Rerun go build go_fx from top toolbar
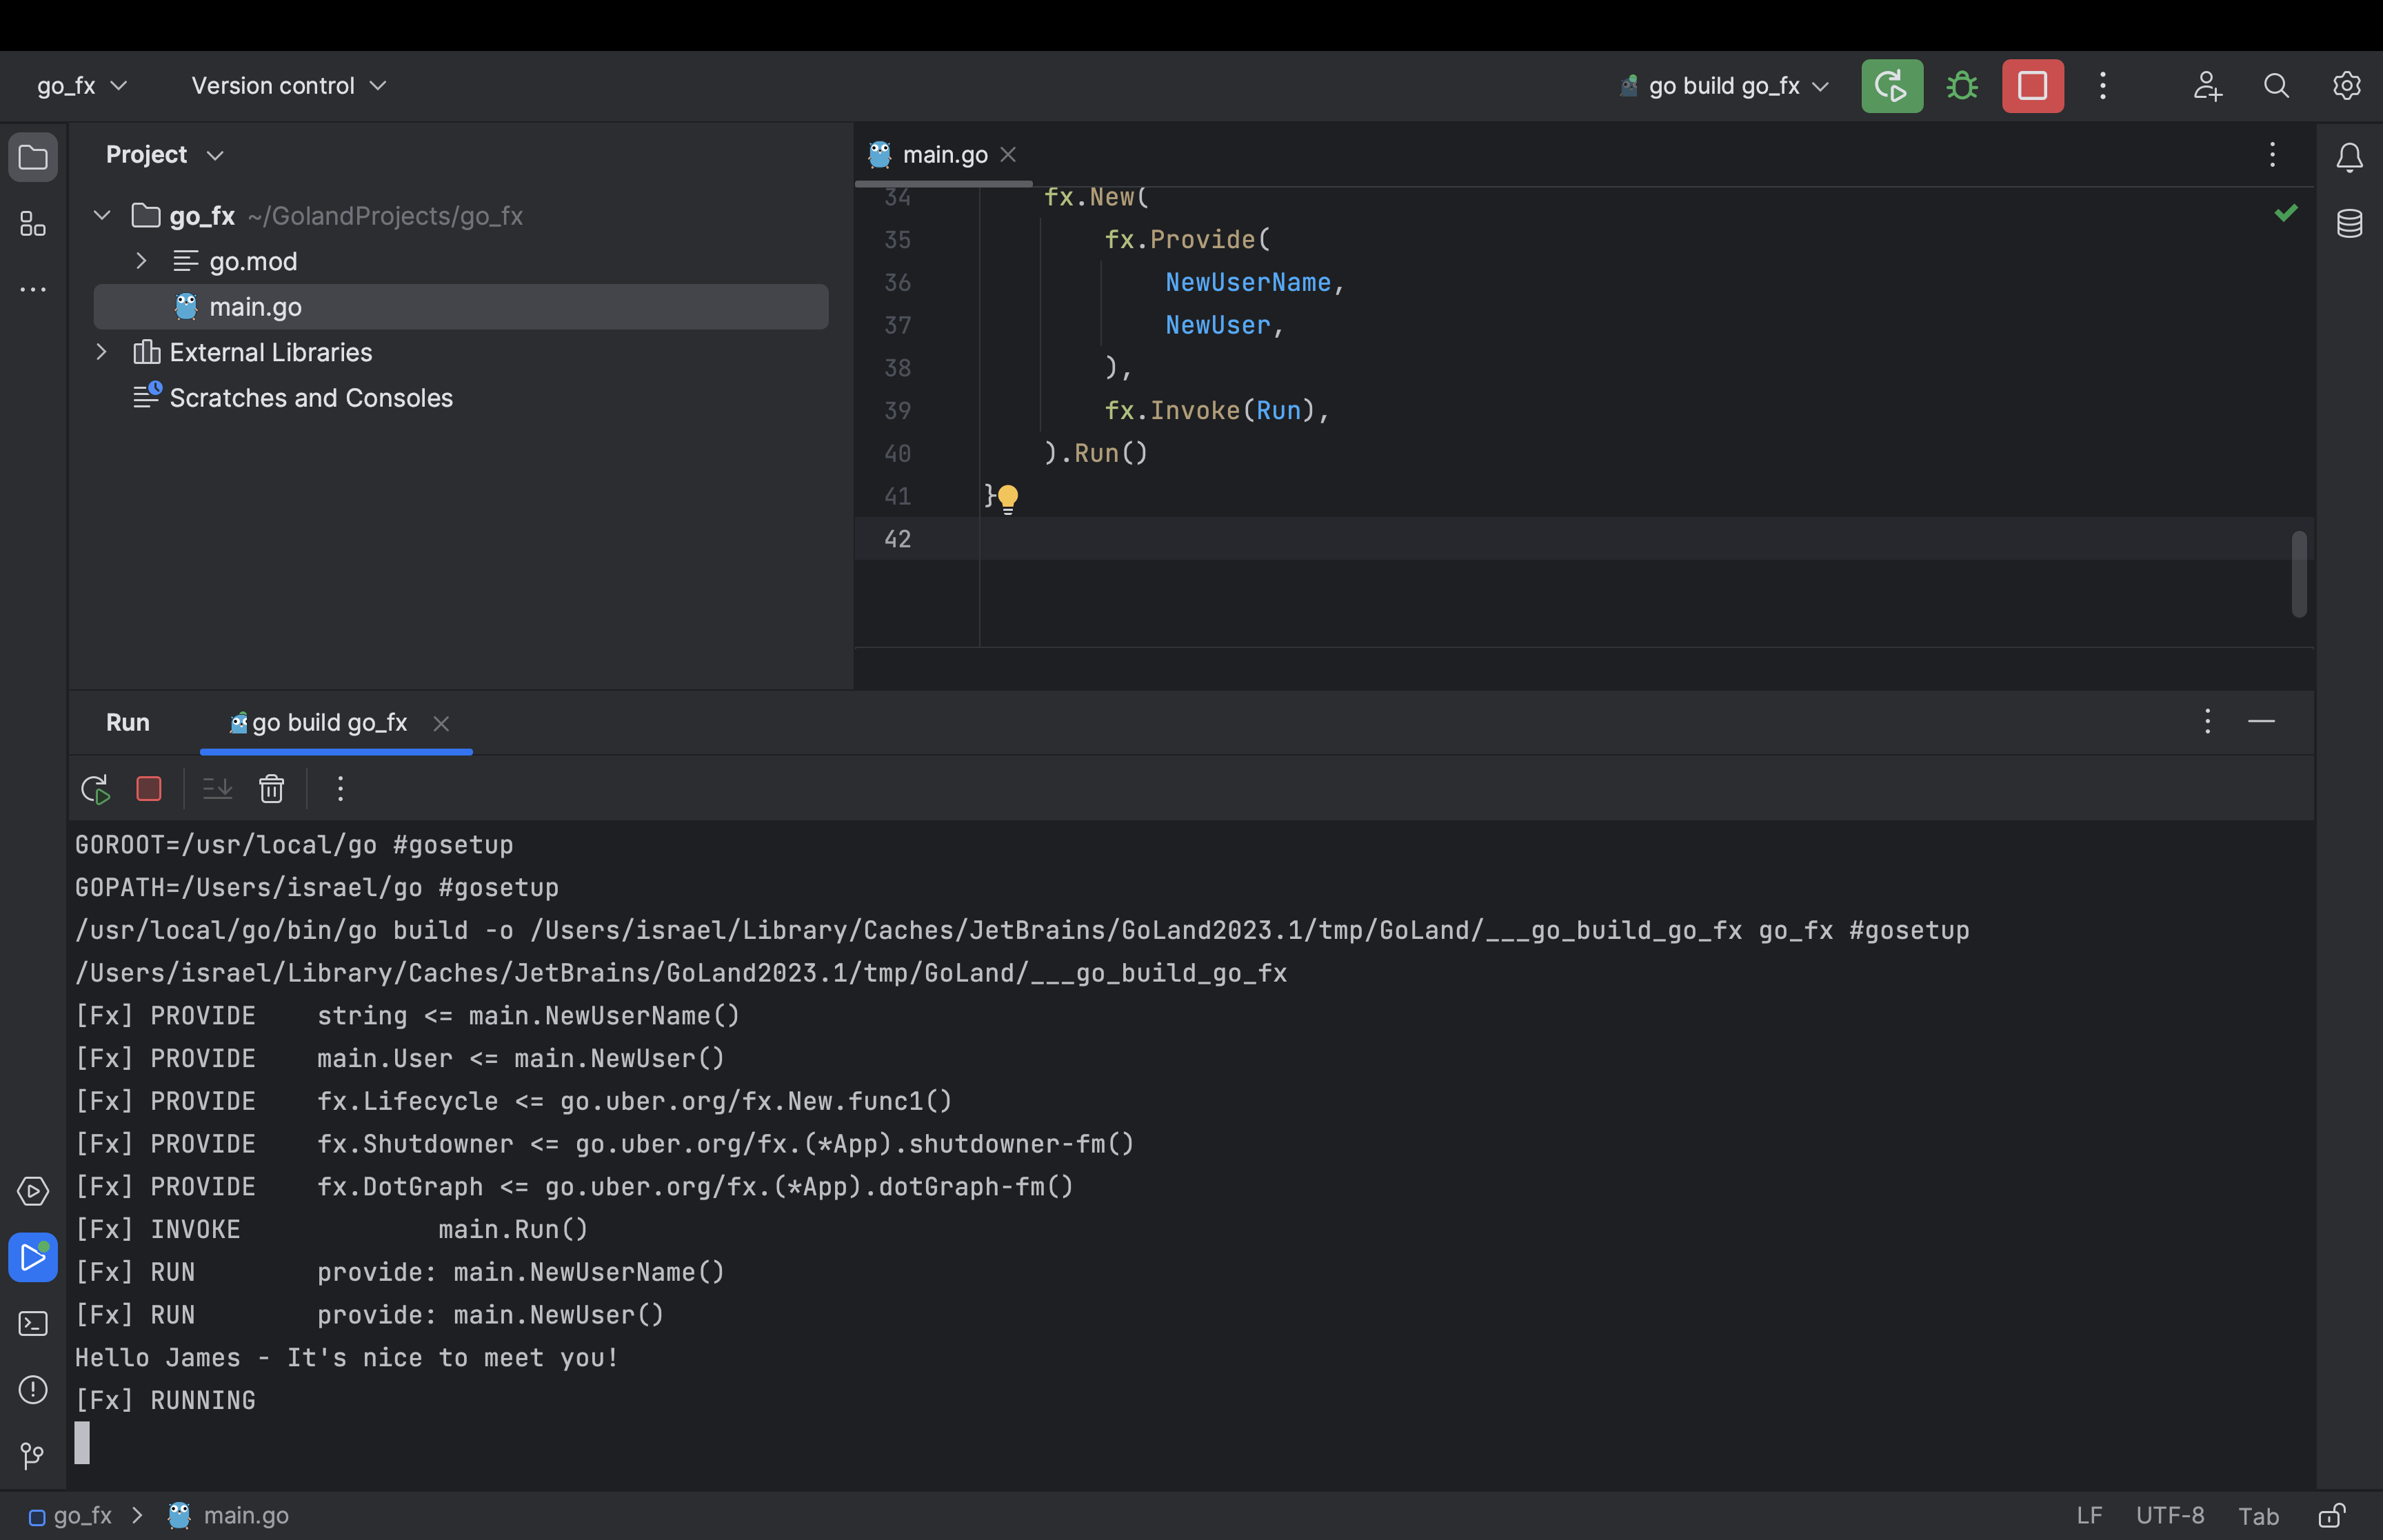 coord(1891,86)
